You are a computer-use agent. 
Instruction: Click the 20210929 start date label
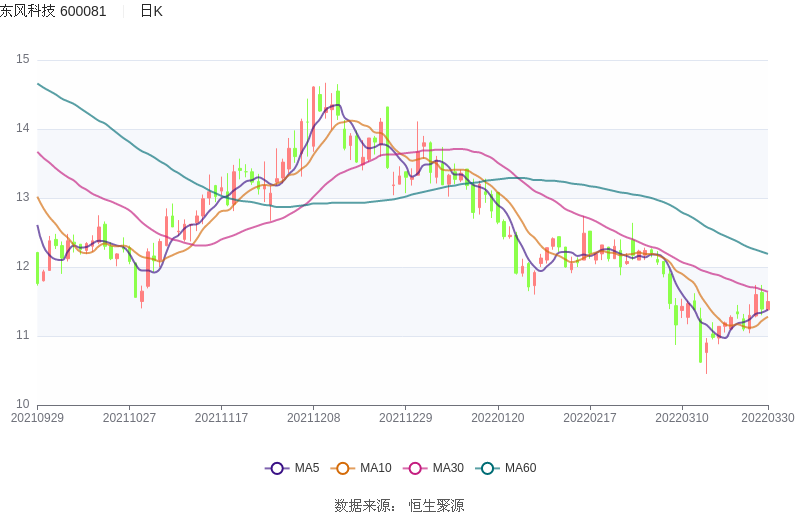point(37,418)
